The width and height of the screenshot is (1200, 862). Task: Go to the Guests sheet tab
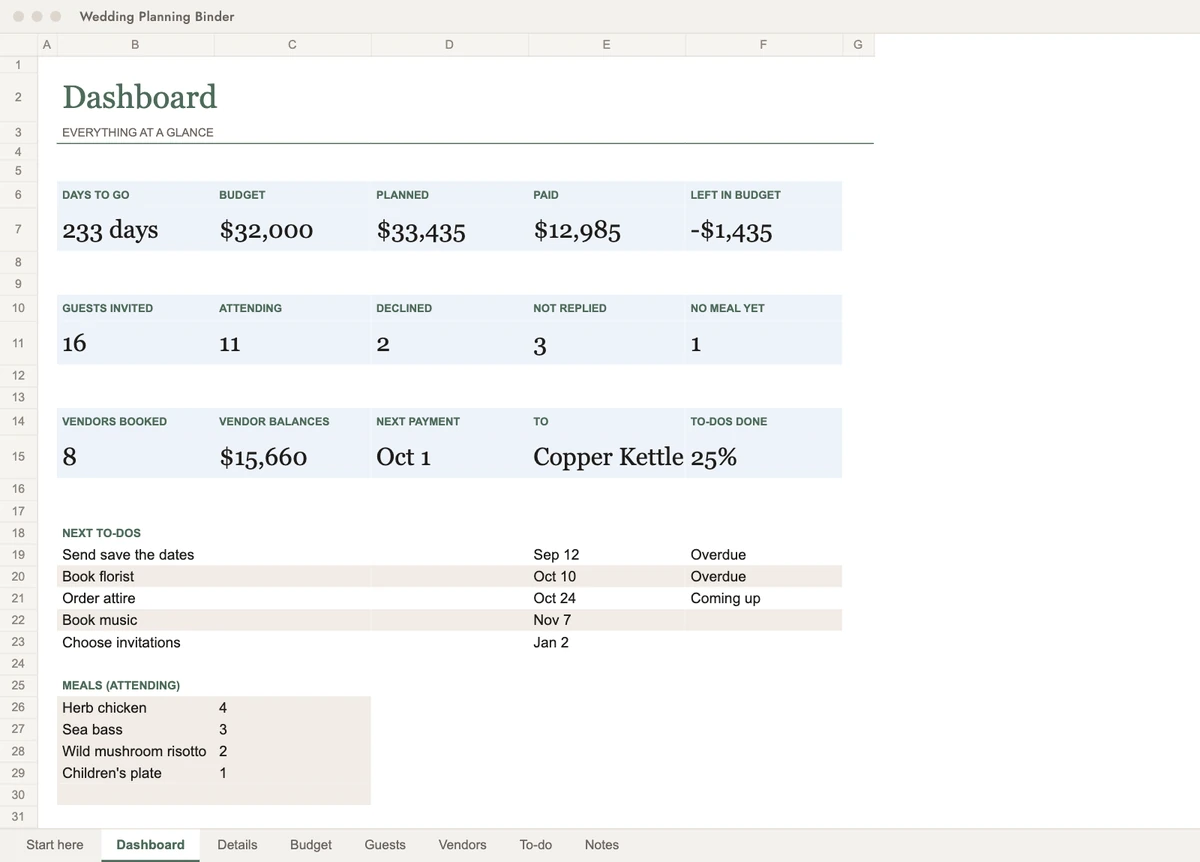(385, 845)
